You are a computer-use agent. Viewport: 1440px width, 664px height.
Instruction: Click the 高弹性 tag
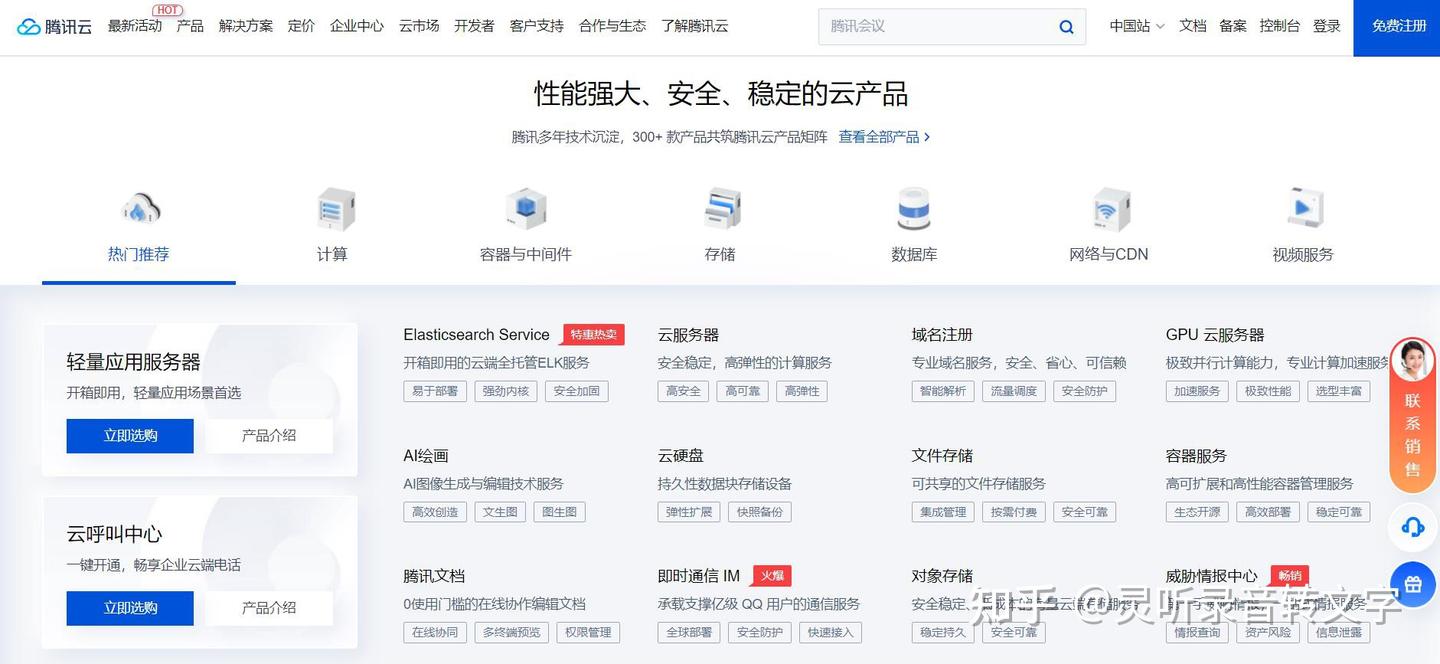click(x=802, y=391)
